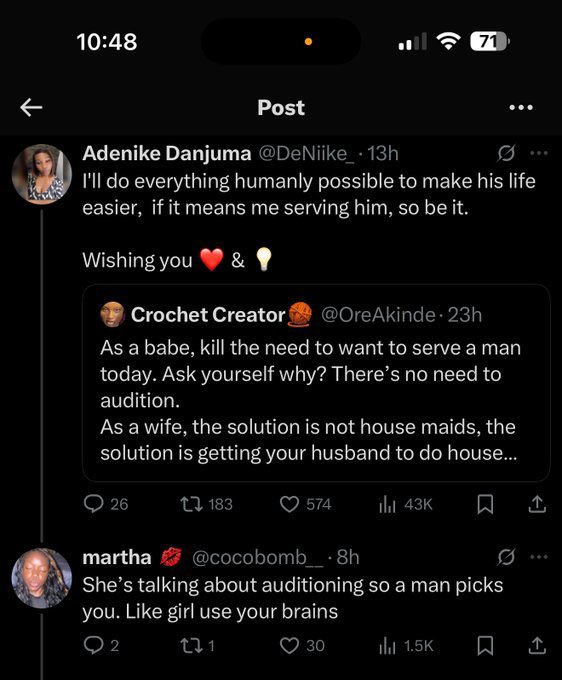Like martha's reply with 30 likes

(302, 646)
